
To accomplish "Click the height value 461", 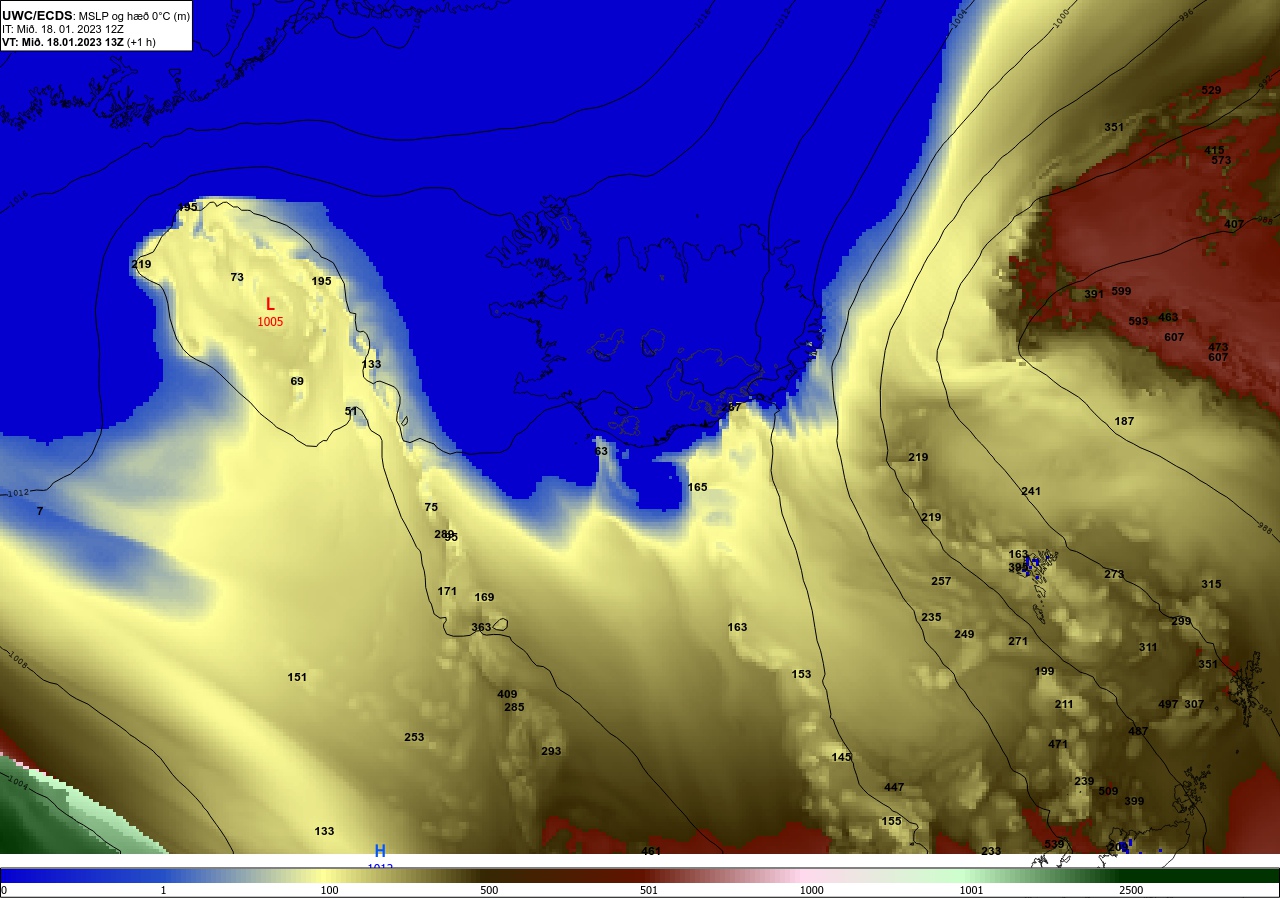I will (x=651, y=852).
